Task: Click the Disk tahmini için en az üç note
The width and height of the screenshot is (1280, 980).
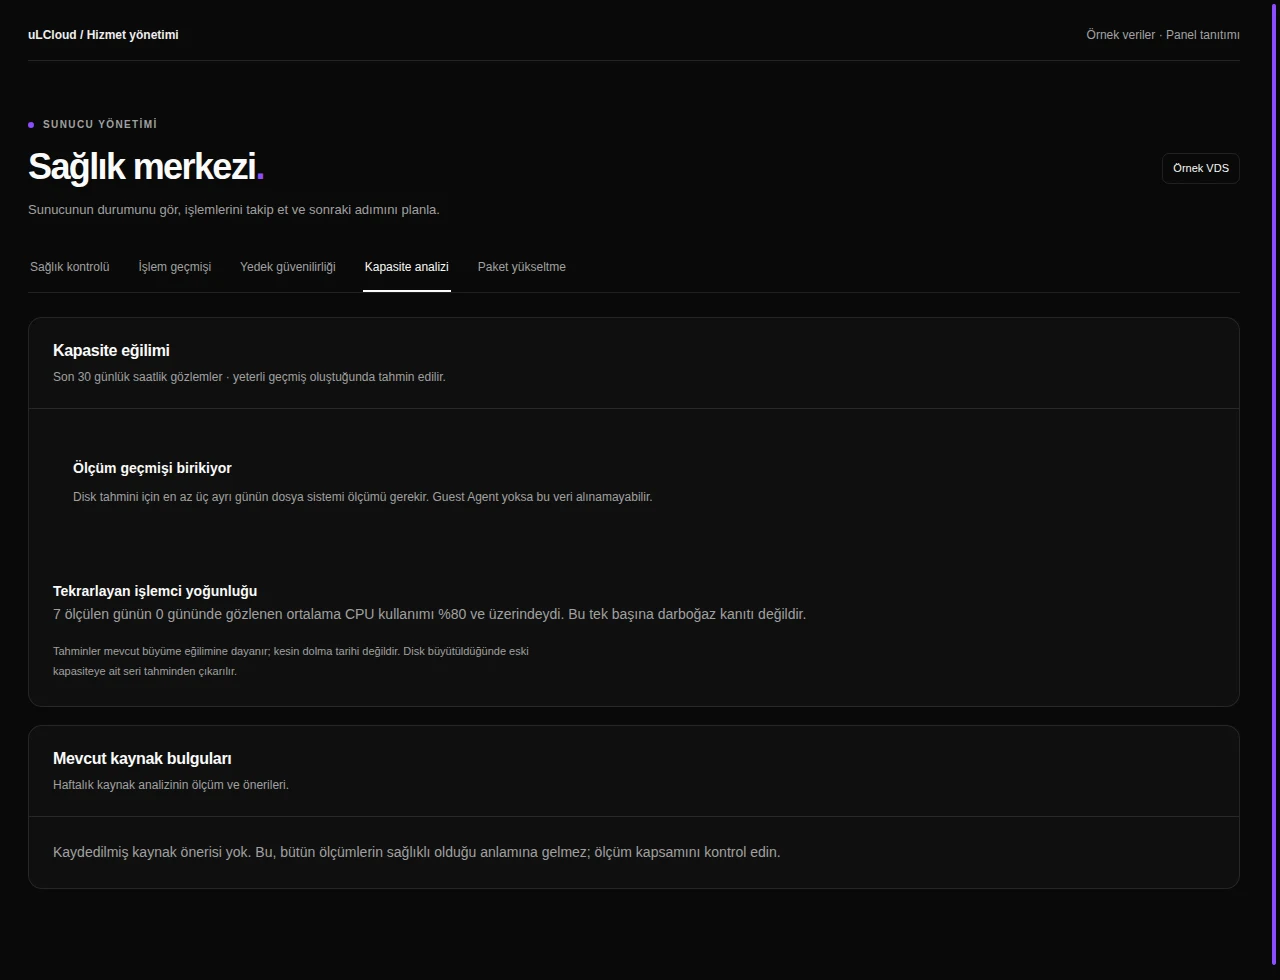Action: click(362, 497)
